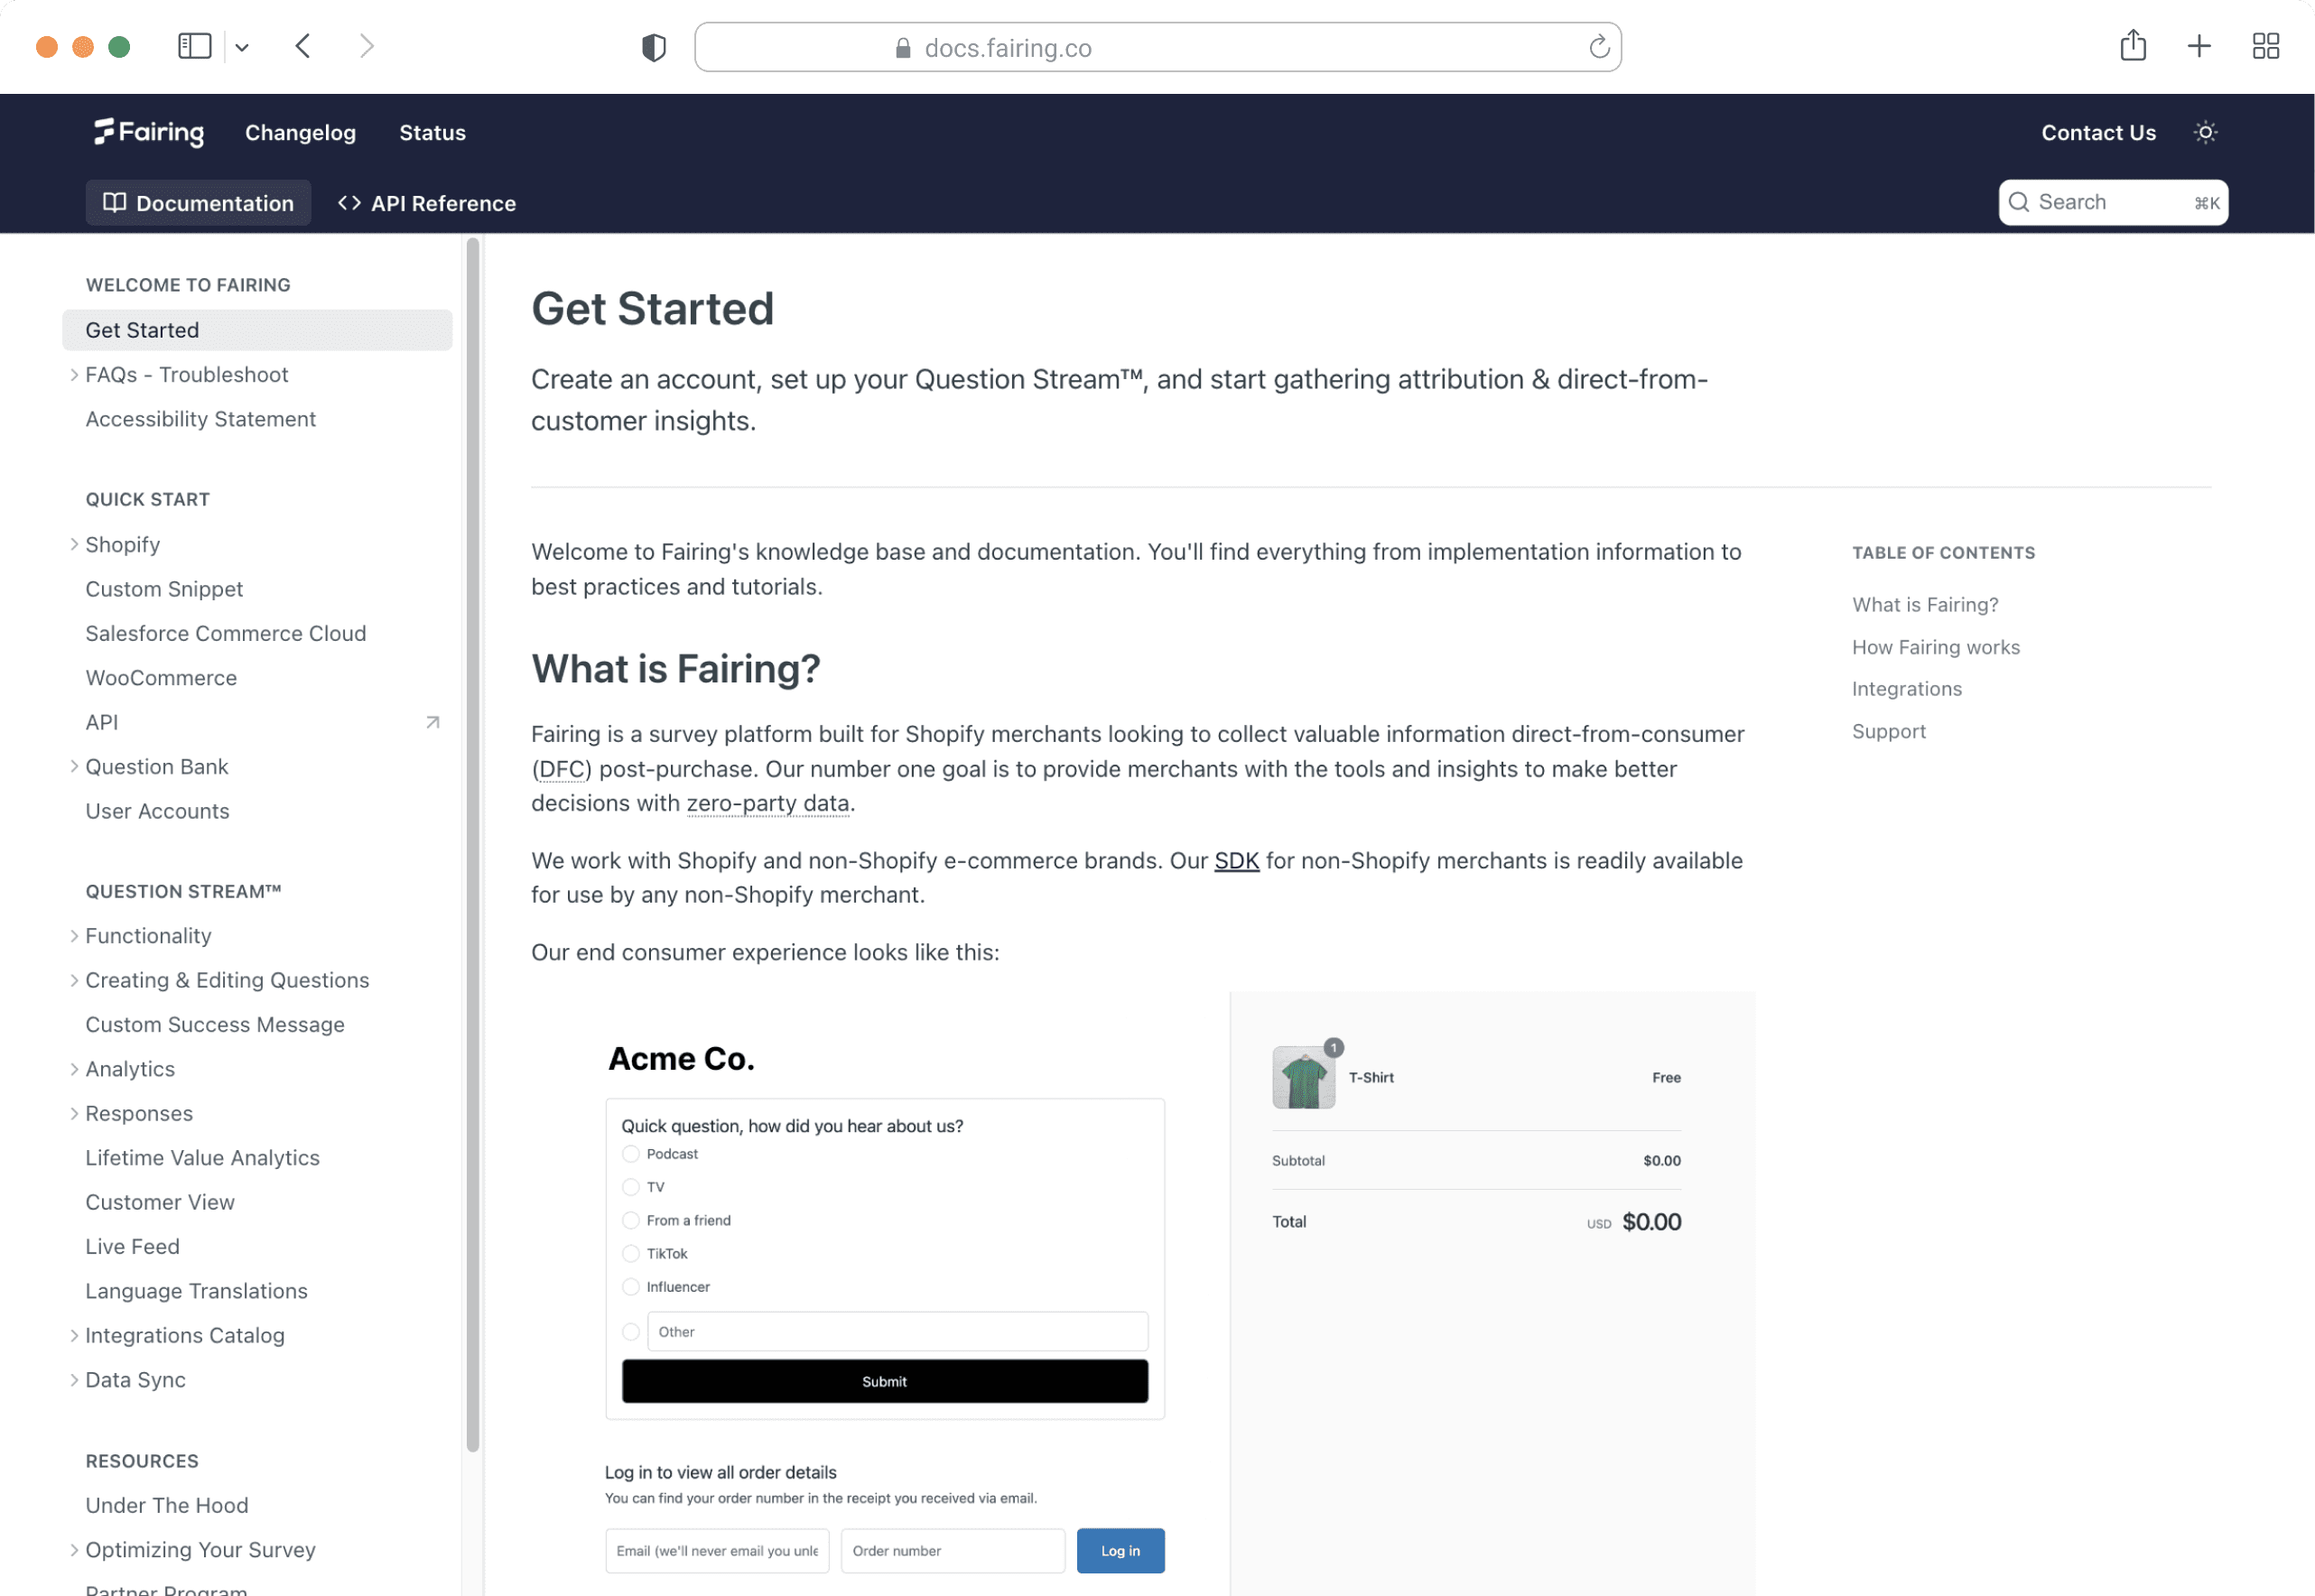Go back with the left arrow

[x=303, y=46]
